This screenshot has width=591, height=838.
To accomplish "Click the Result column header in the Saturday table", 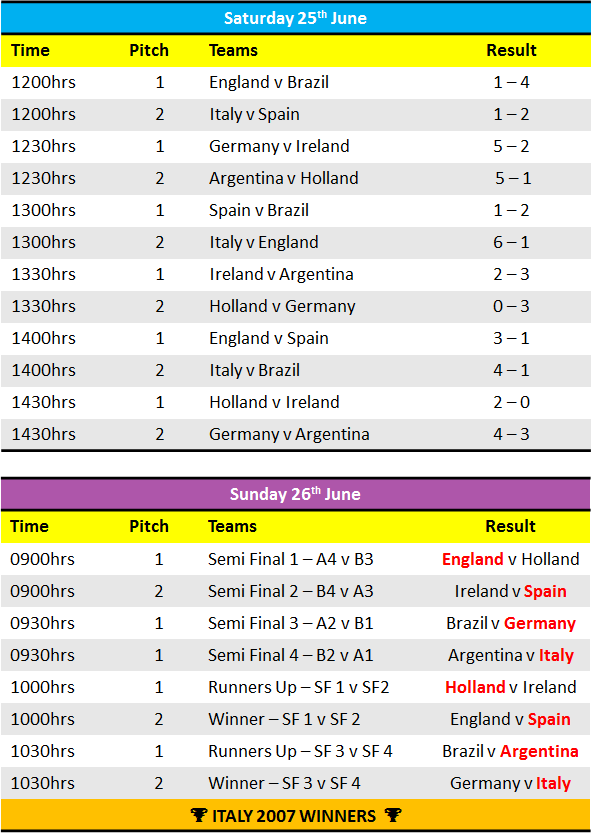I will (511, 50).
